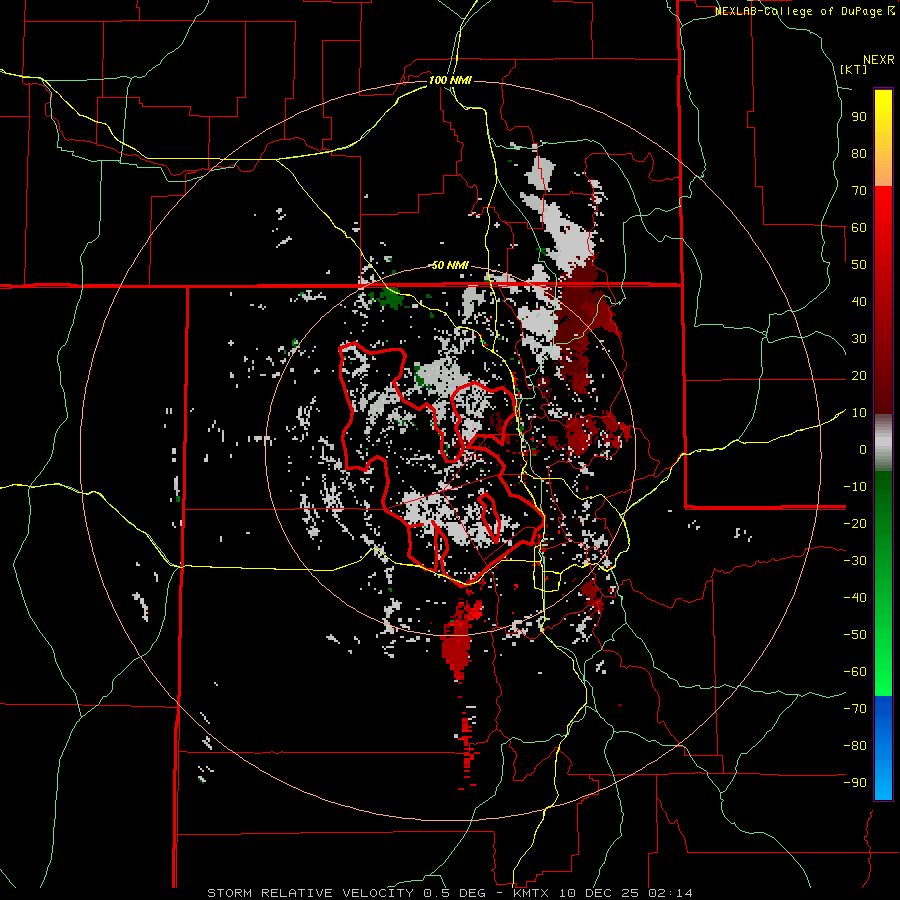Click the 70 value on the velocity scale

(x=859, y=191)
